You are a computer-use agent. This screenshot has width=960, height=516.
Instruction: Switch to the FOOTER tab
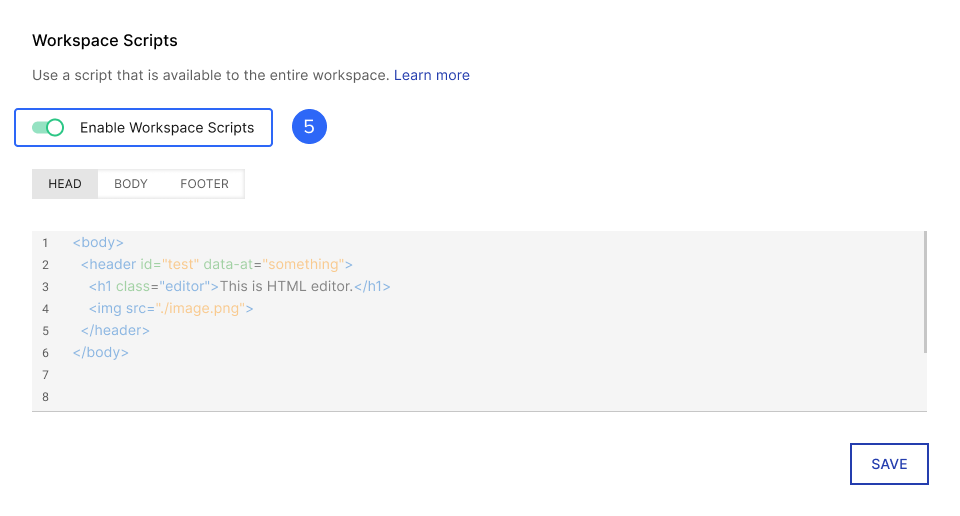tap(204, 184)
